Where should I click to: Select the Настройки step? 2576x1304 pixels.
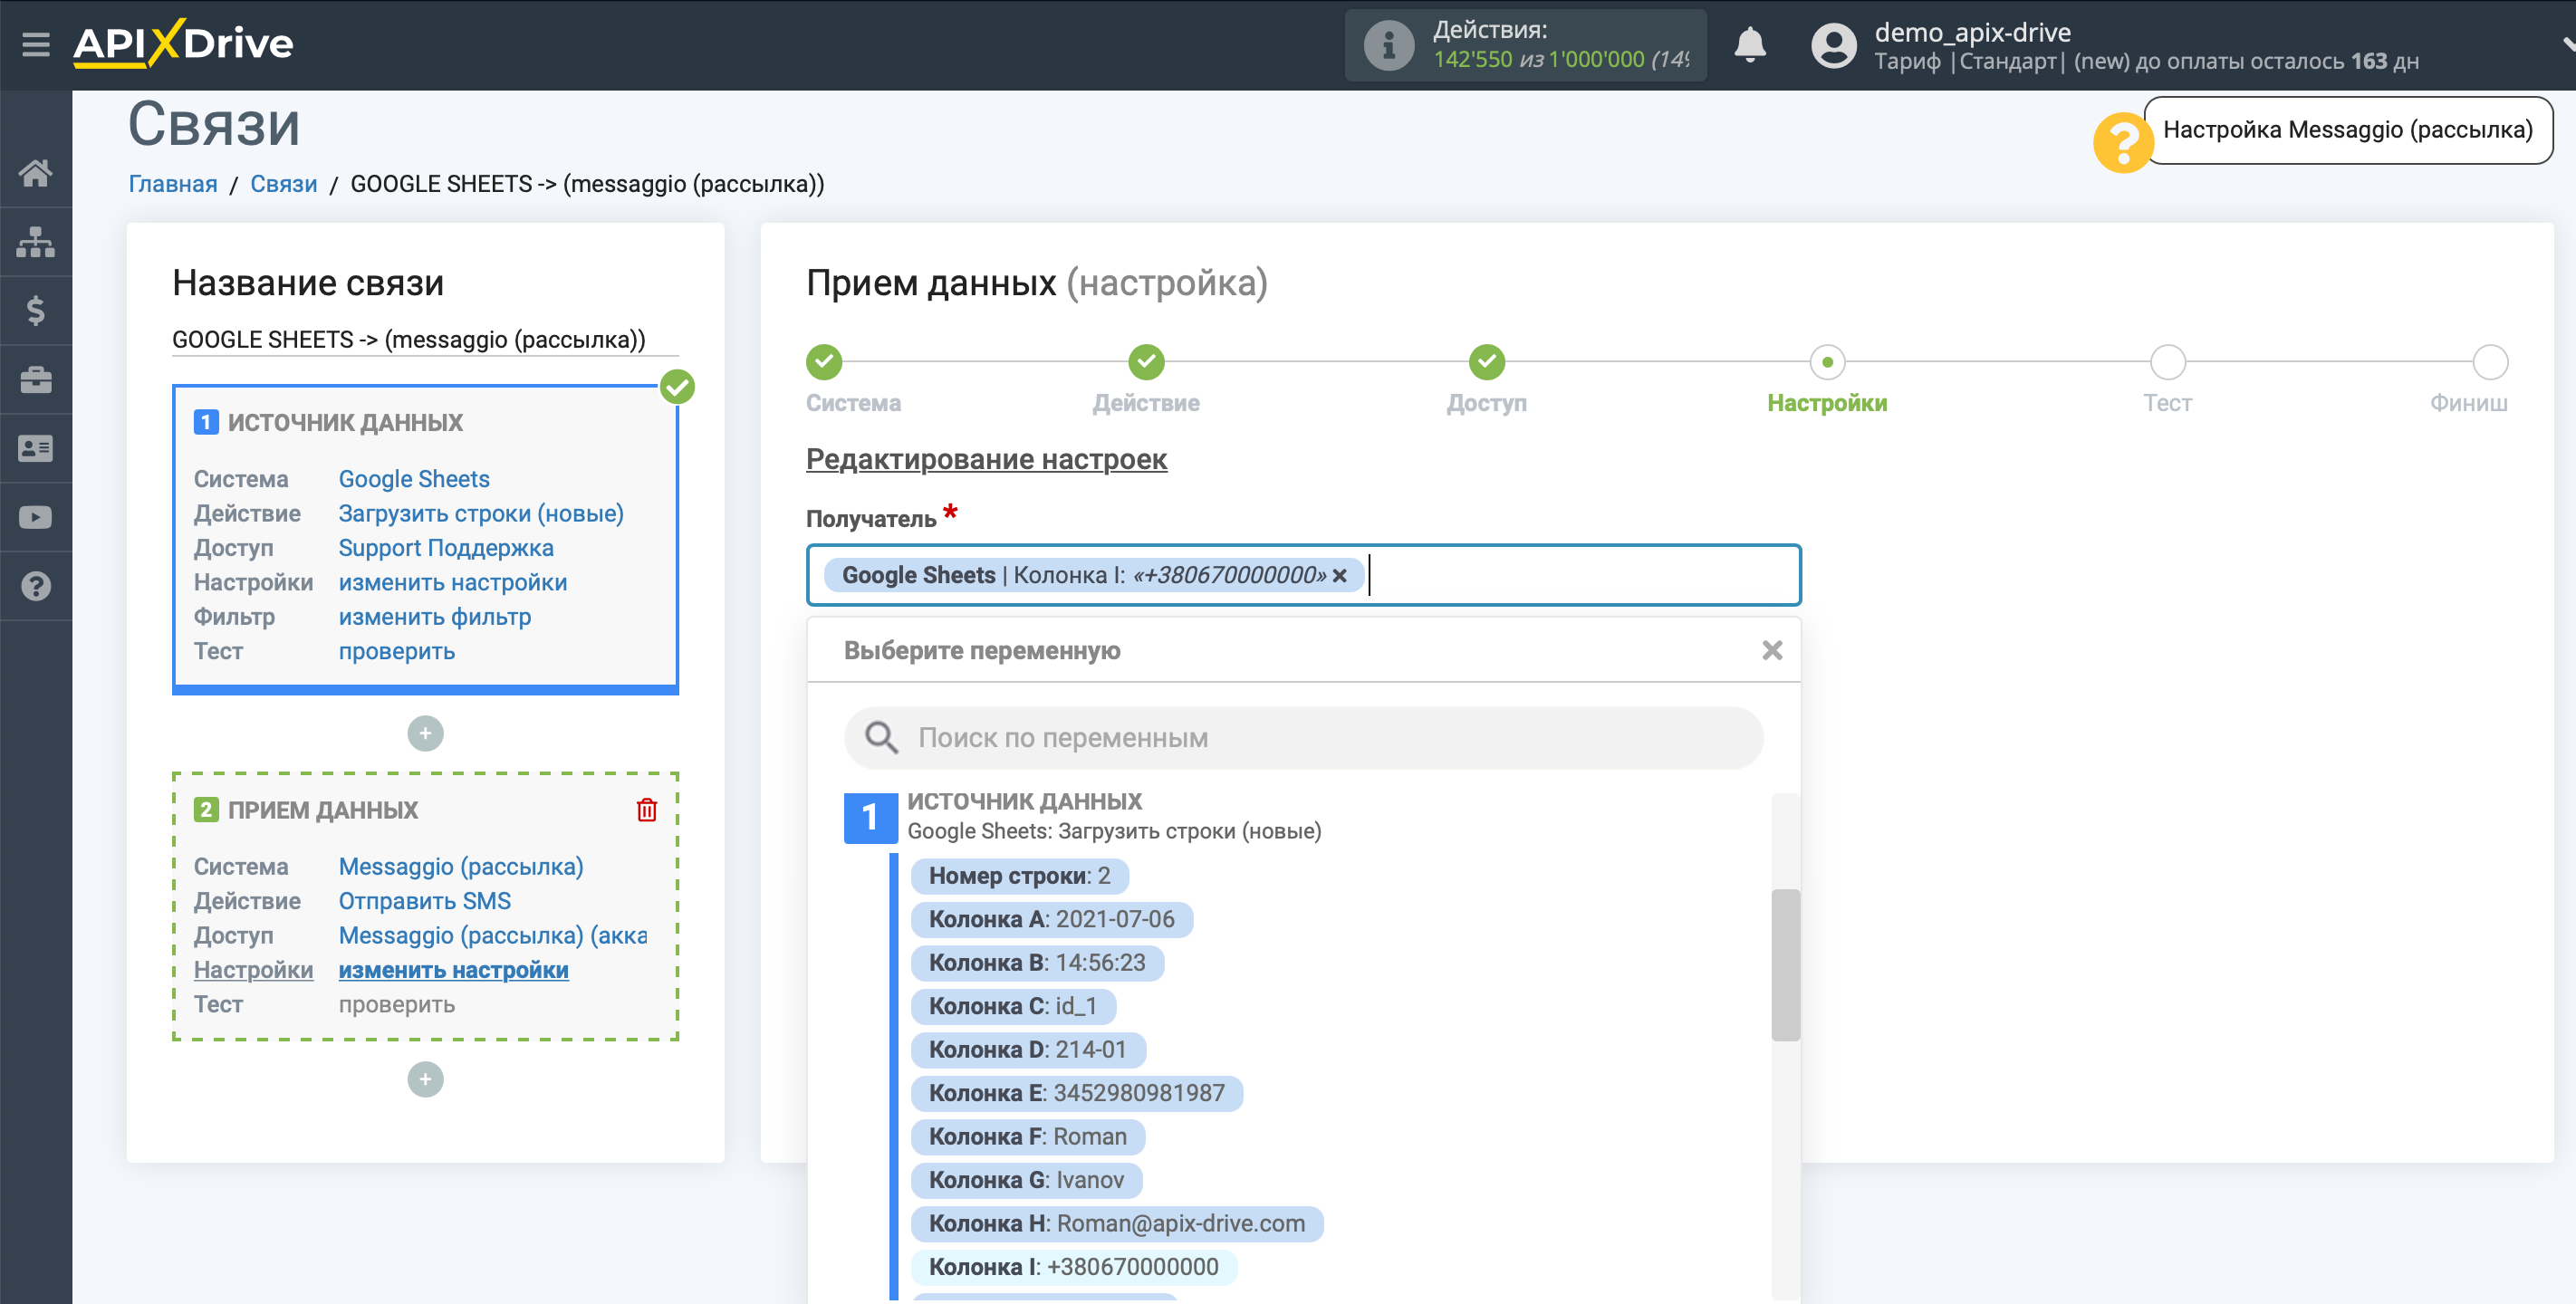coord(1827,362)
